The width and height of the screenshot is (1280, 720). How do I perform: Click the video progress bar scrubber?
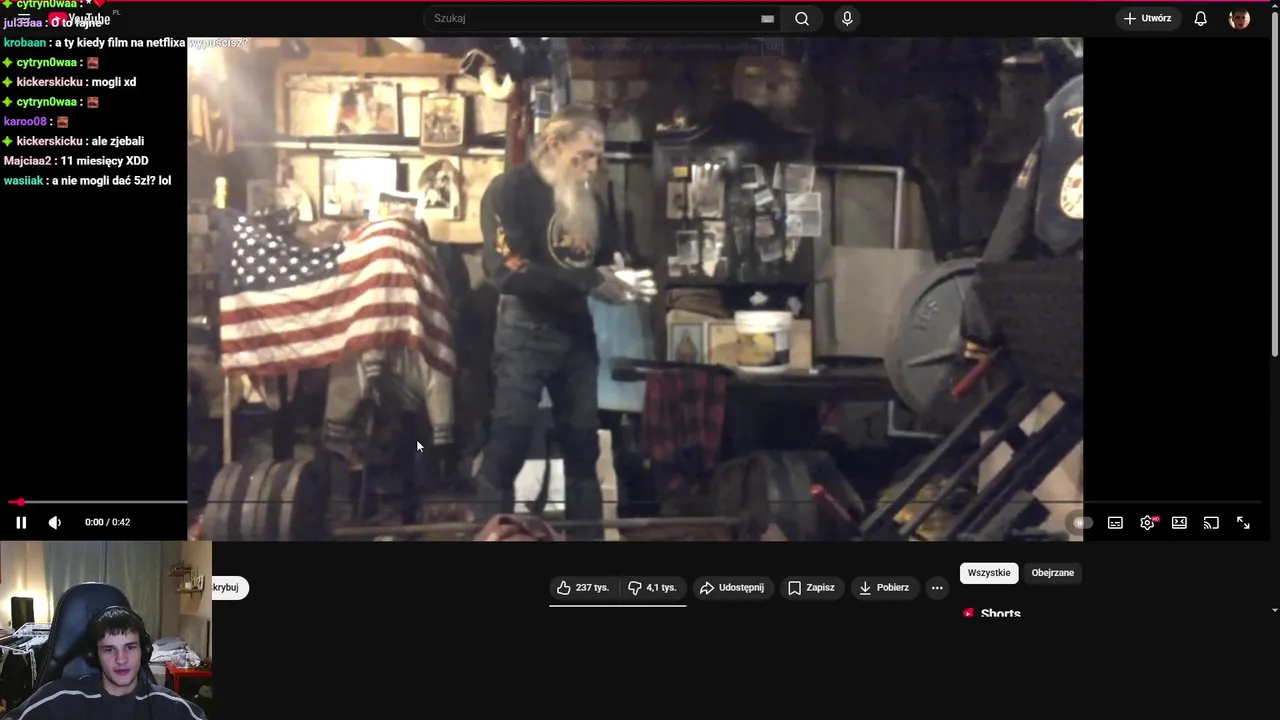click(19, 502)
